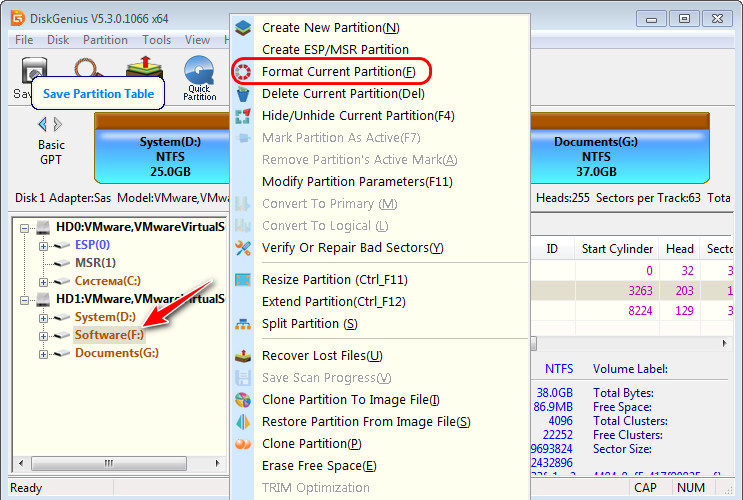Click the Start Cylinder value 3263
The width and height of the screenshot is (743, 500).
click(x=640, y=291)
